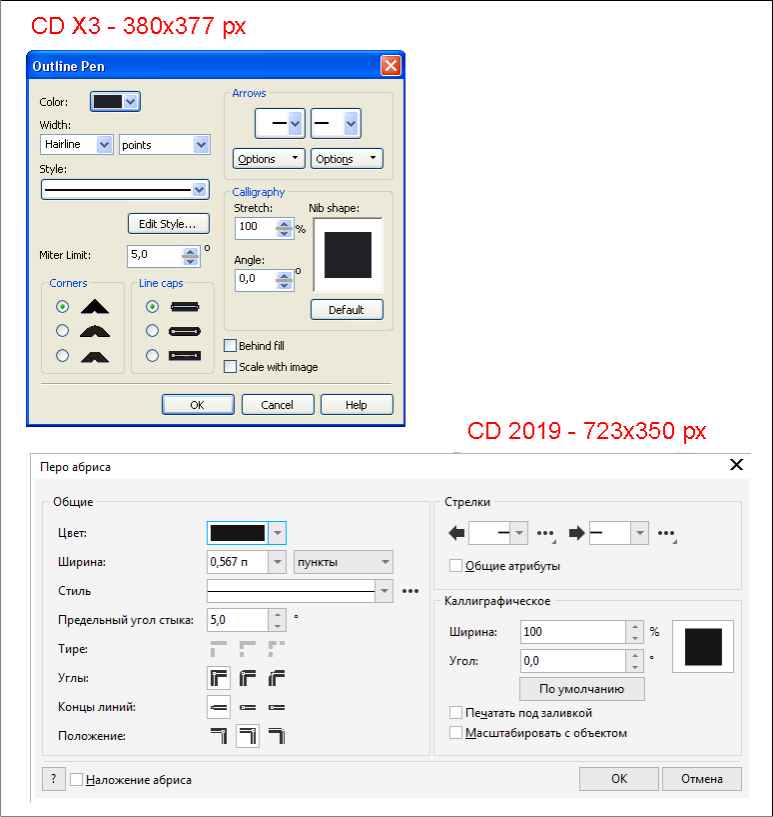
Task: Click the Default button under Nib shape
Action: point(347,310)
